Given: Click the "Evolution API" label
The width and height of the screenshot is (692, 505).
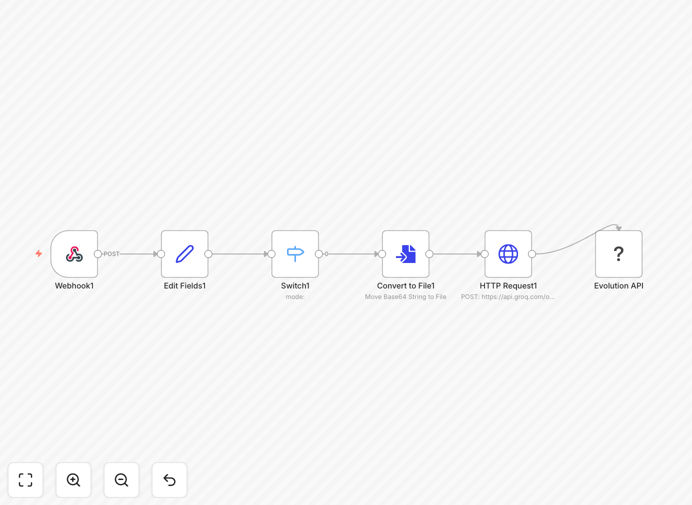Looking at the screenshot, I should (618, 286).
